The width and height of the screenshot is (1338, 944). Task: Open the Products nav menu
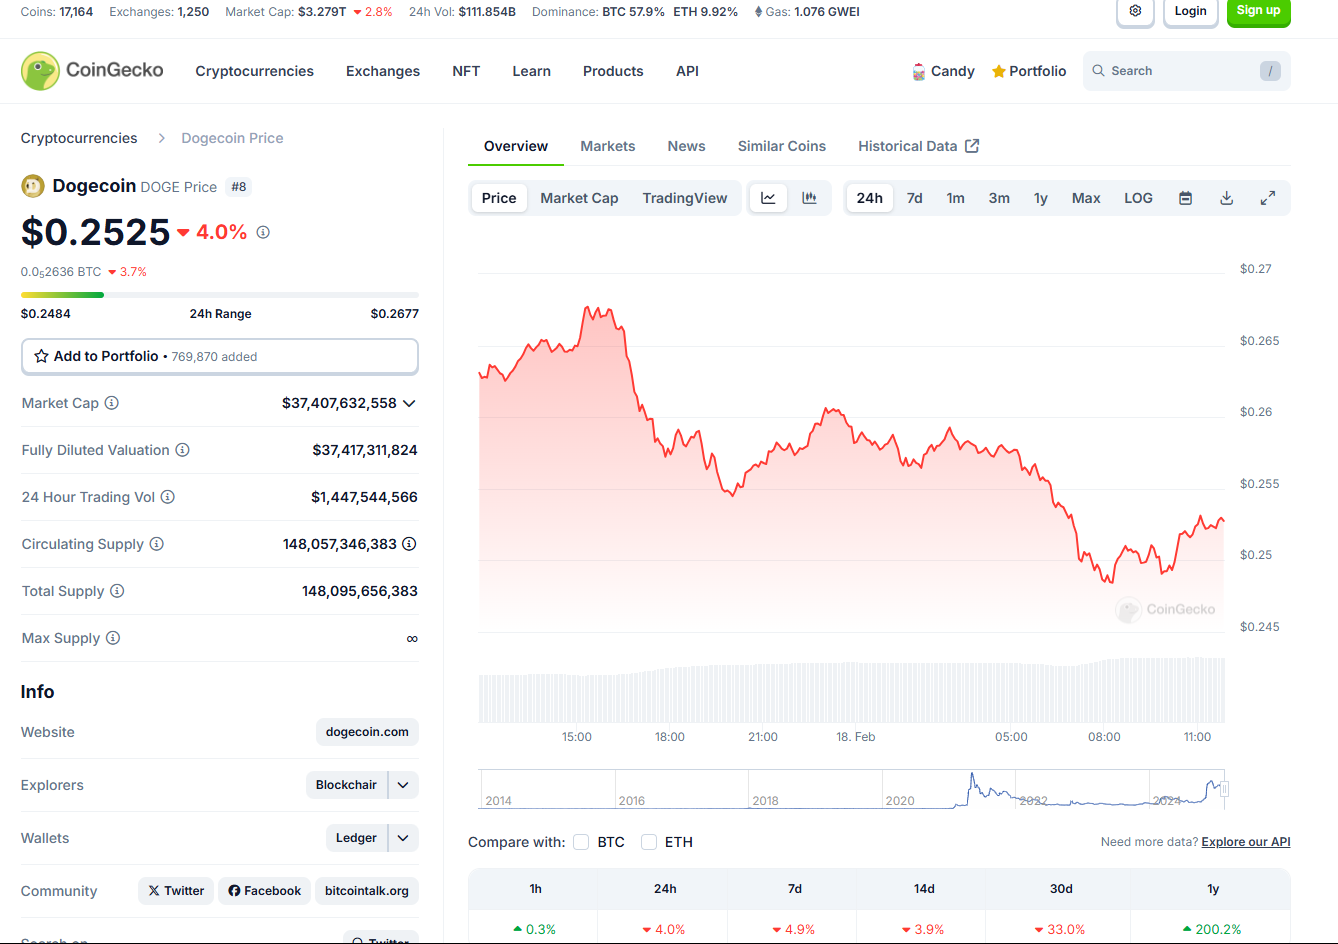pos(613,71)
